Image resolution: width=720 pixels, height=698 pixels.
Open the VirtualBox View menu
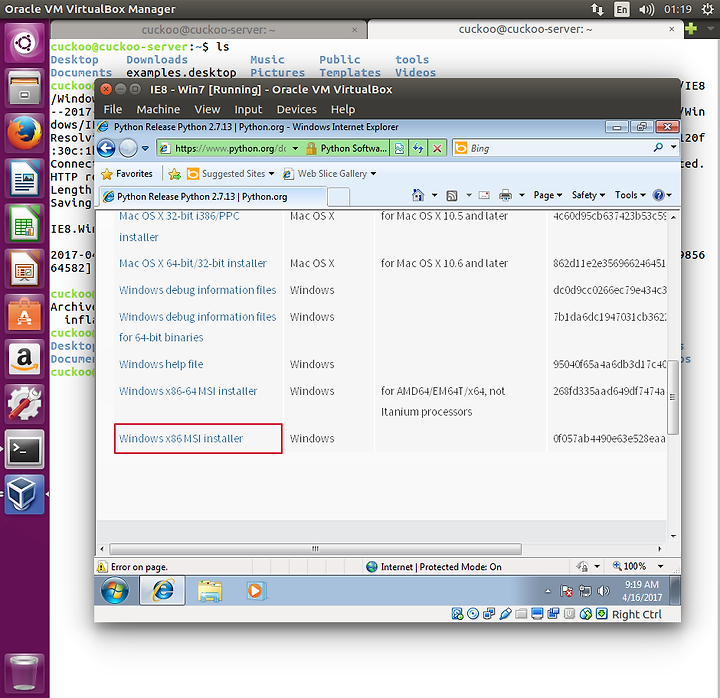[x=207, y=109]
